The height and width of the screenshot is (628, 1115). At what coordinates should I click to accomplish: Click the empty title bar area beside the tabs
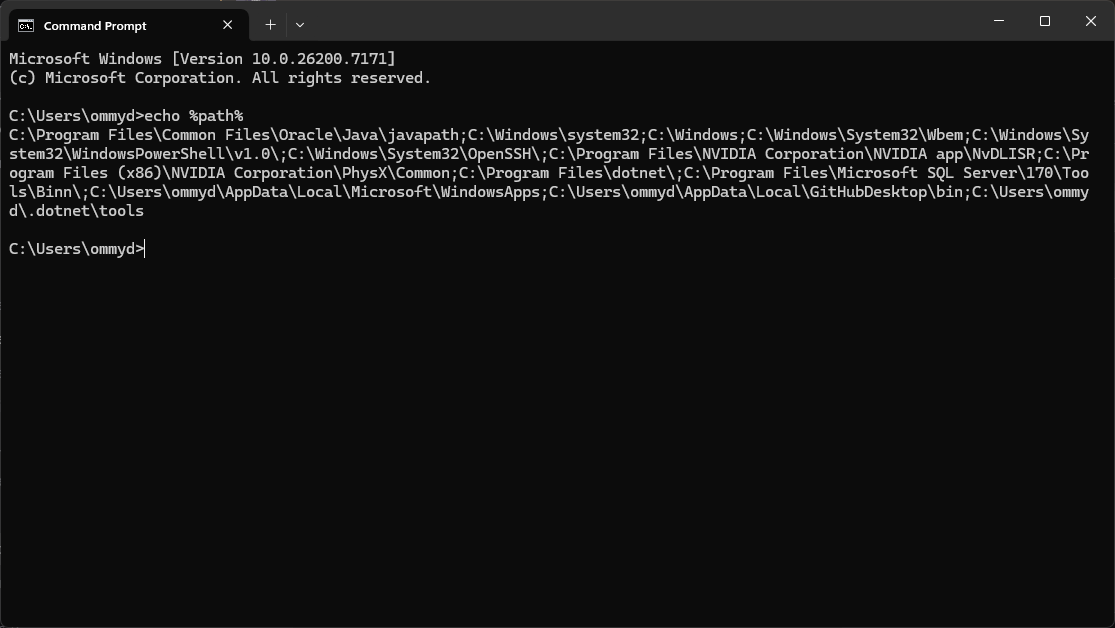(640, 21)
